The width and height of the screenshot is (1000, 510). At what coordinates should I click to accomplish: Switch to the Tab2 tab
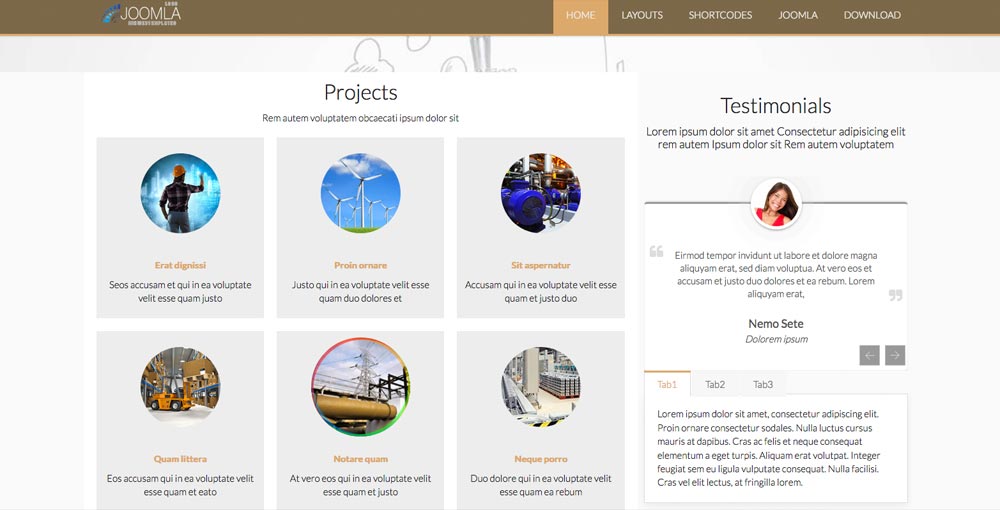click(x=715, y=384)
